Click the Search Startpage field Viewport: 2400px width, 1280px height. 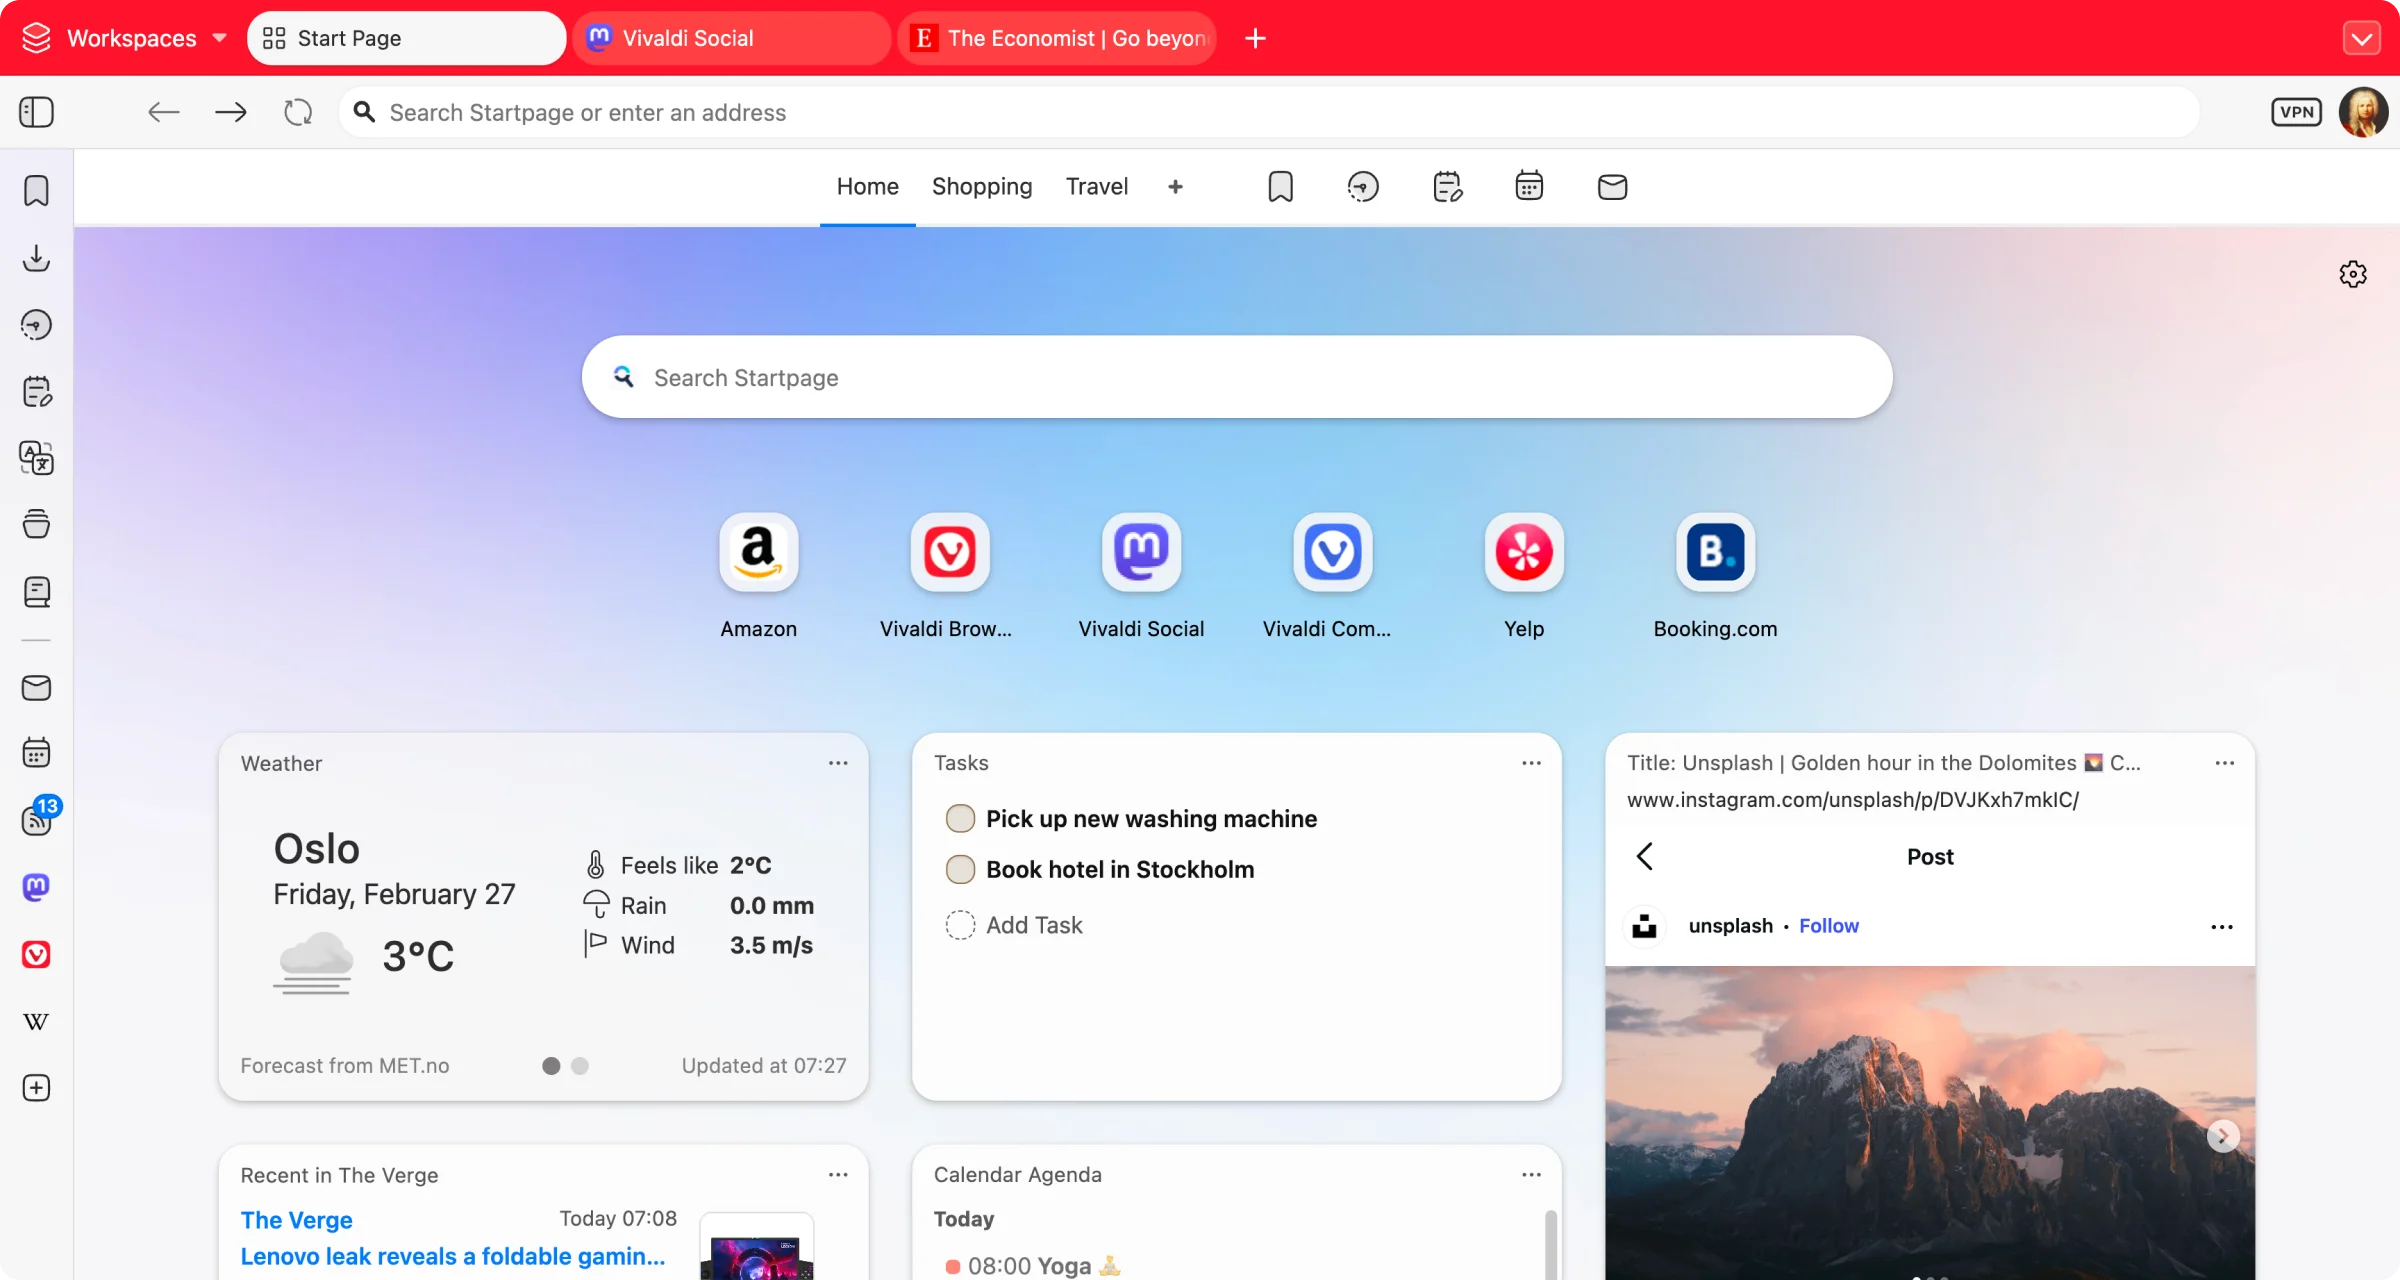pyautogui.click(x=1236, y=377)
